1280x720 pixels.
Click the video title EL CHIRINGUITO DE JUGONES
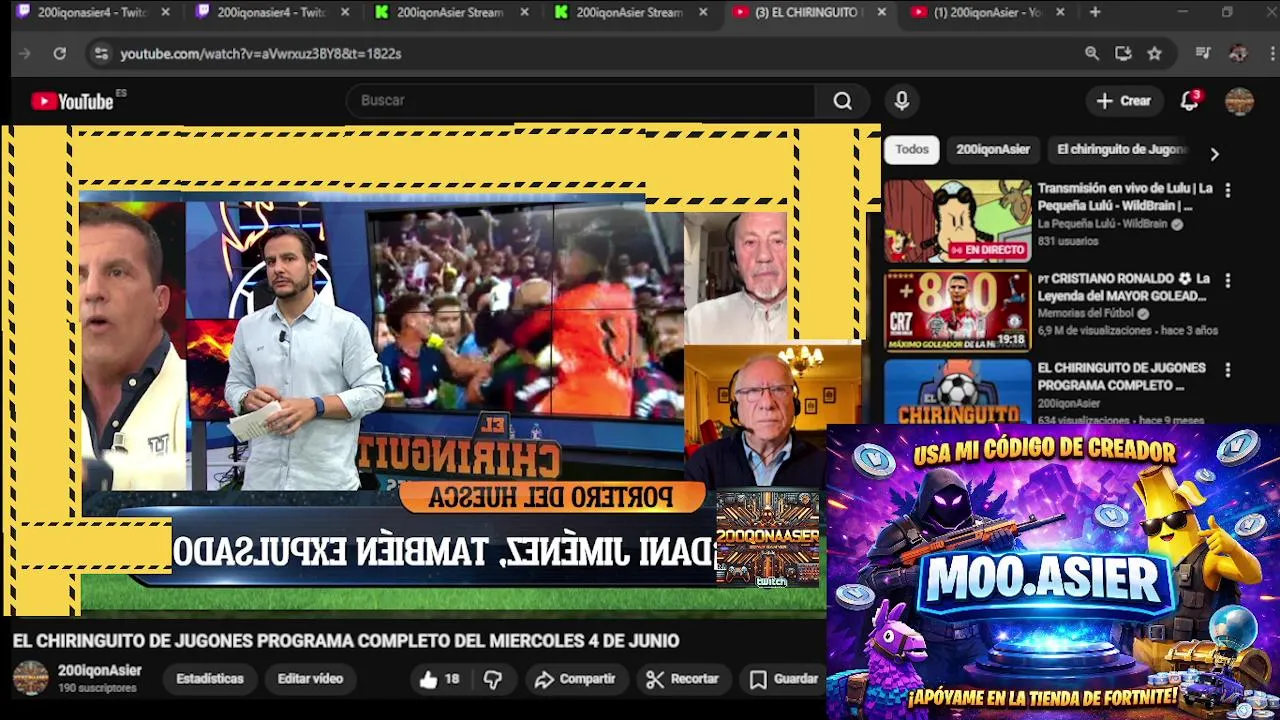[346, 641]
